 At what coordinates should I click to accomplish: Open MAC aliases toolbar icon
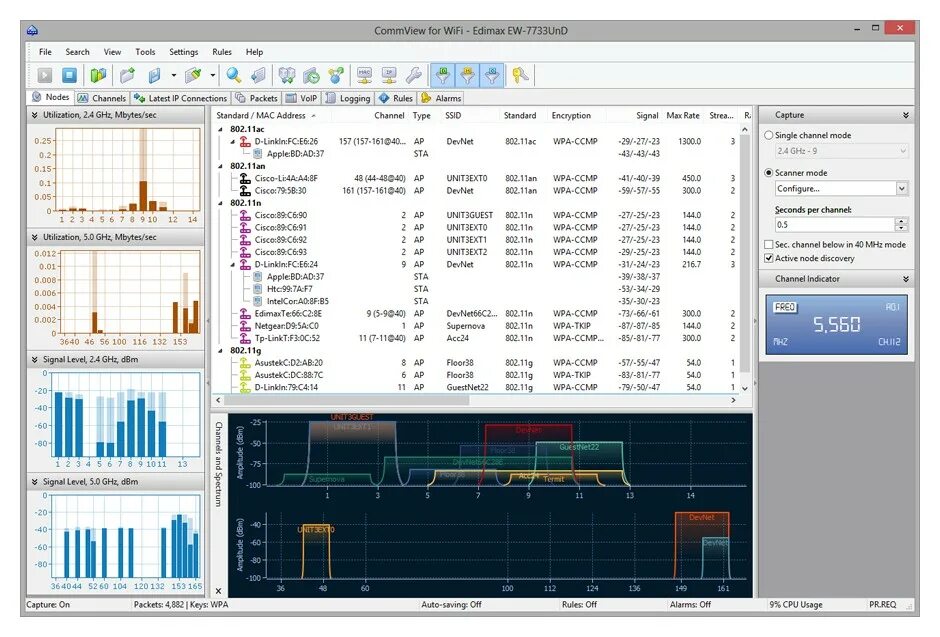364,76
